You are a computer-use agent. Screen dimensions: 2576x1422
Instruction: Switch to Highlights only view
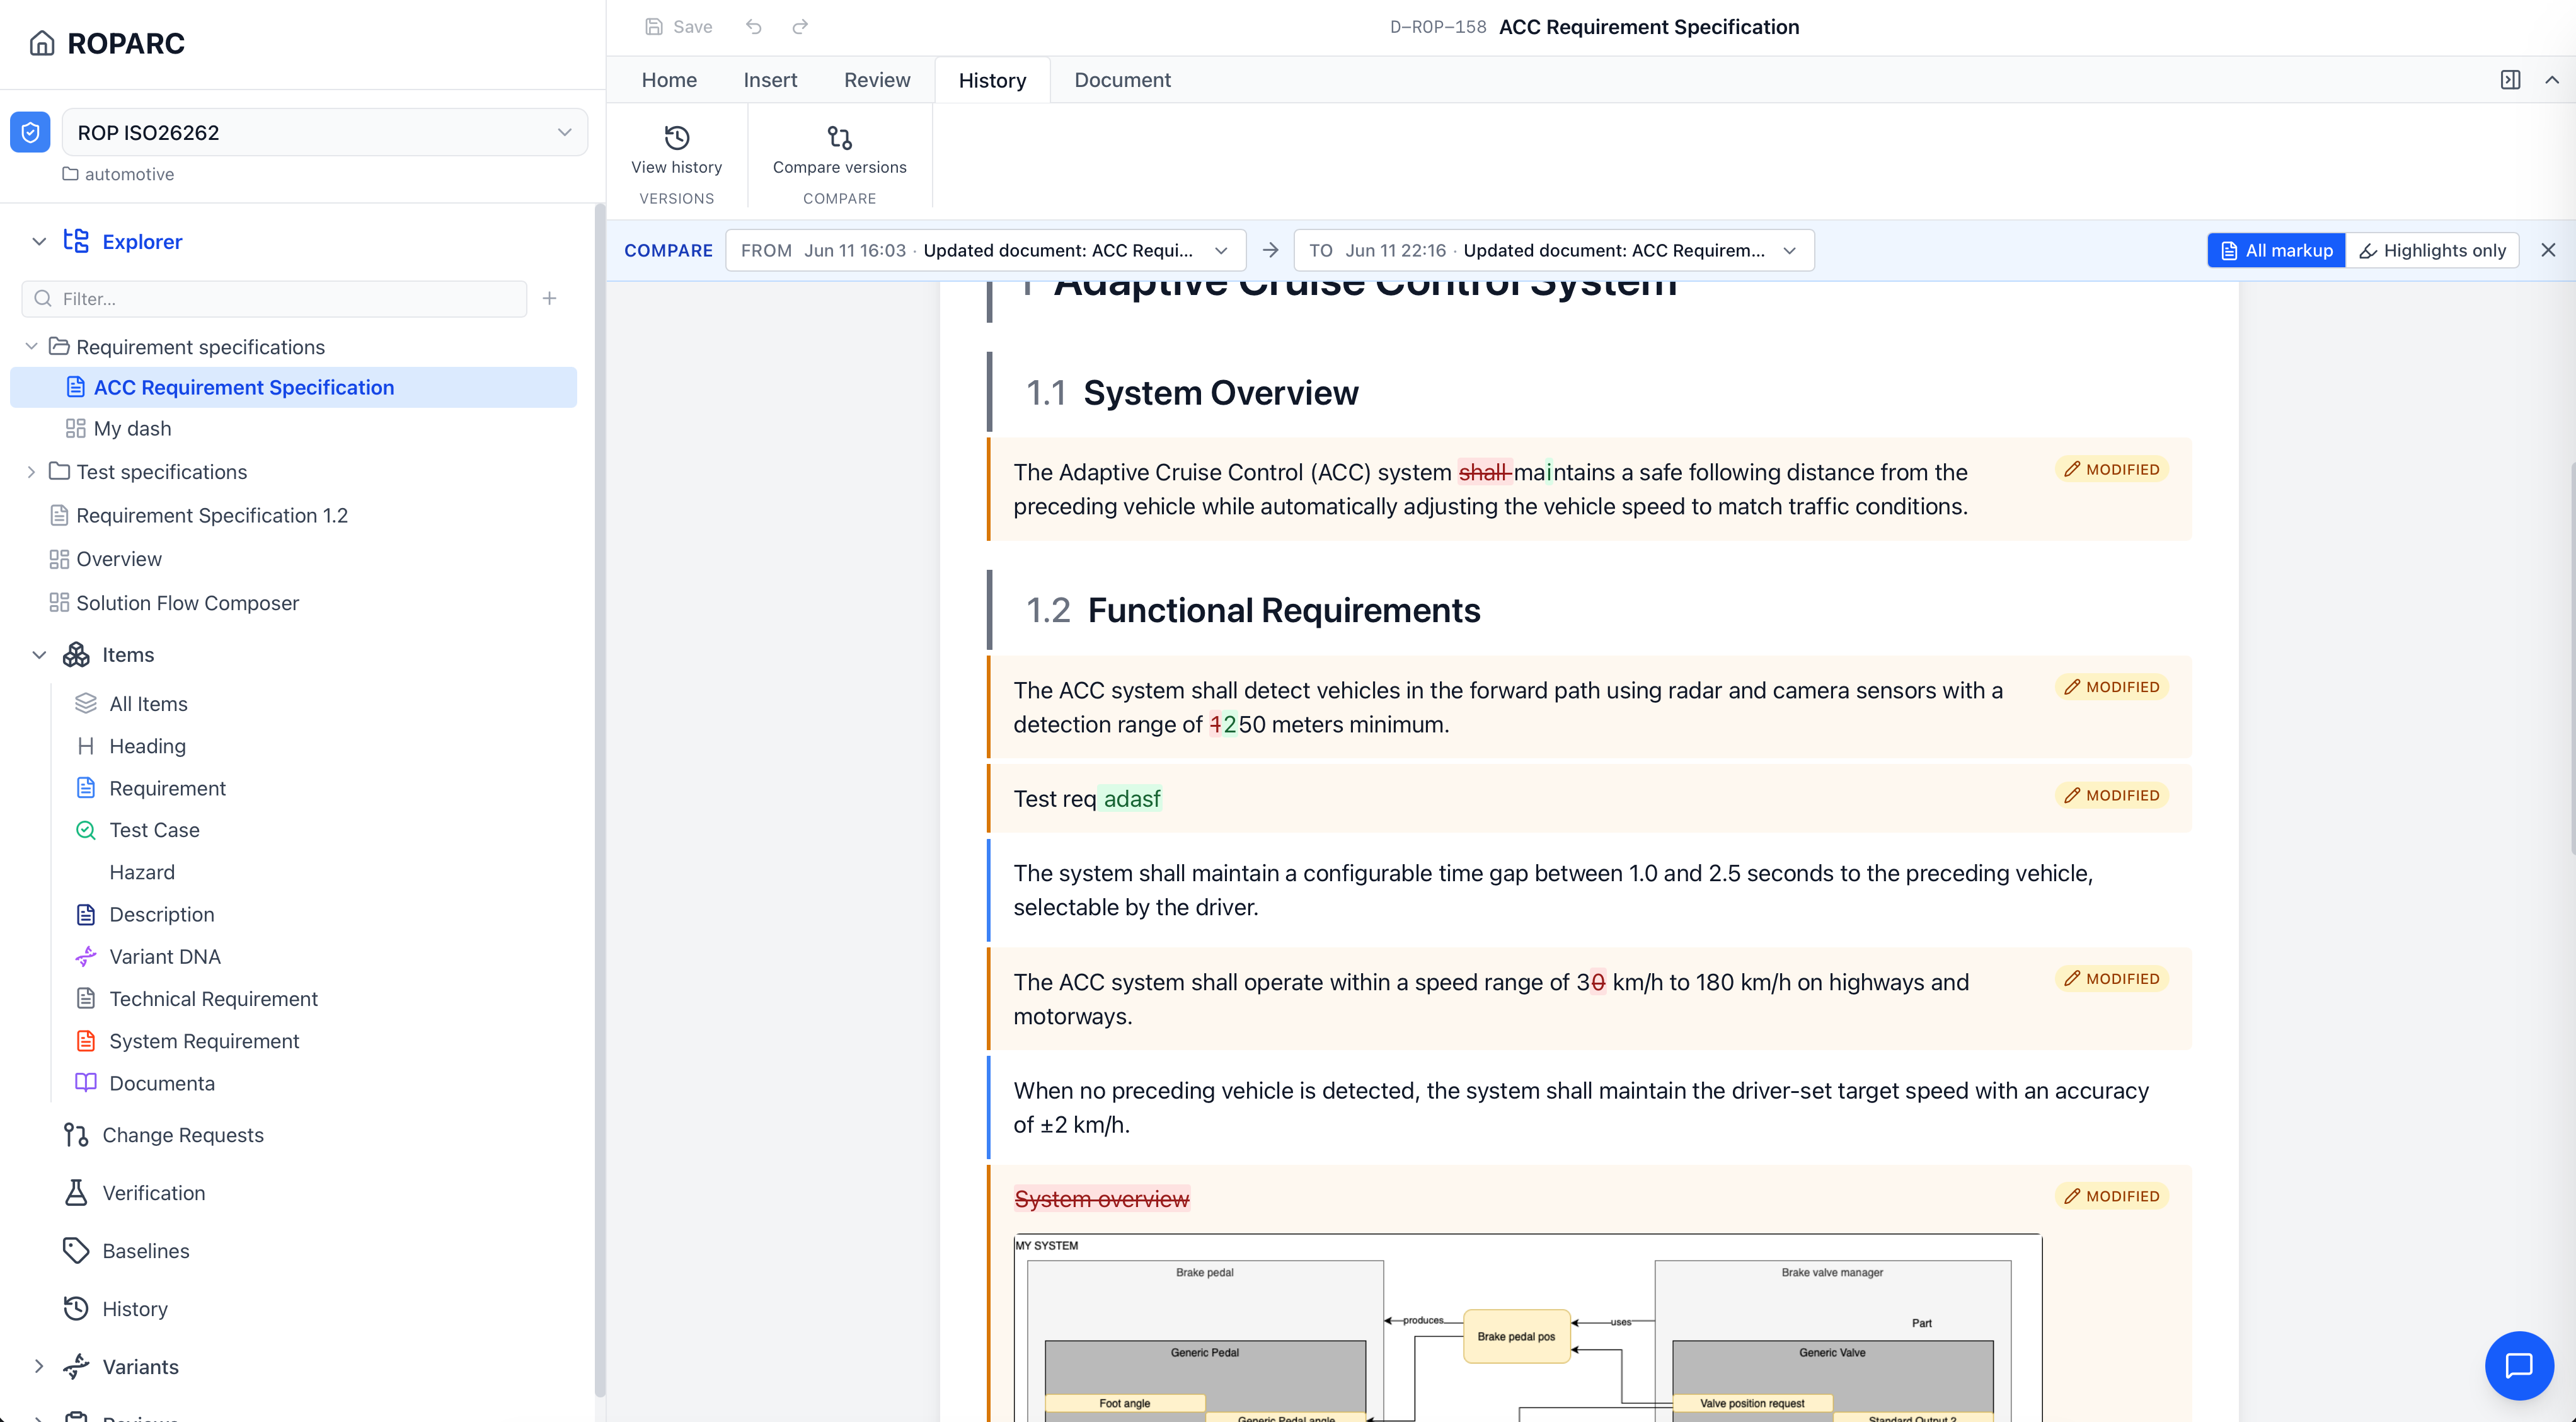tap(2432, 250)
